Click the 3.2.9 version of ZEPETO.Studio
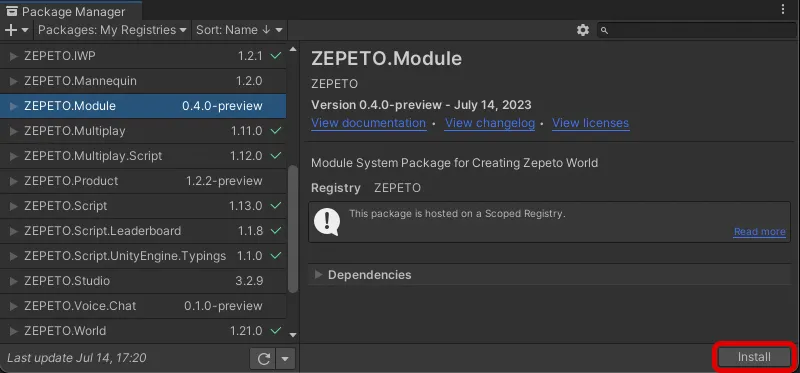Screen dimensions: 800x373 point(249,281)
